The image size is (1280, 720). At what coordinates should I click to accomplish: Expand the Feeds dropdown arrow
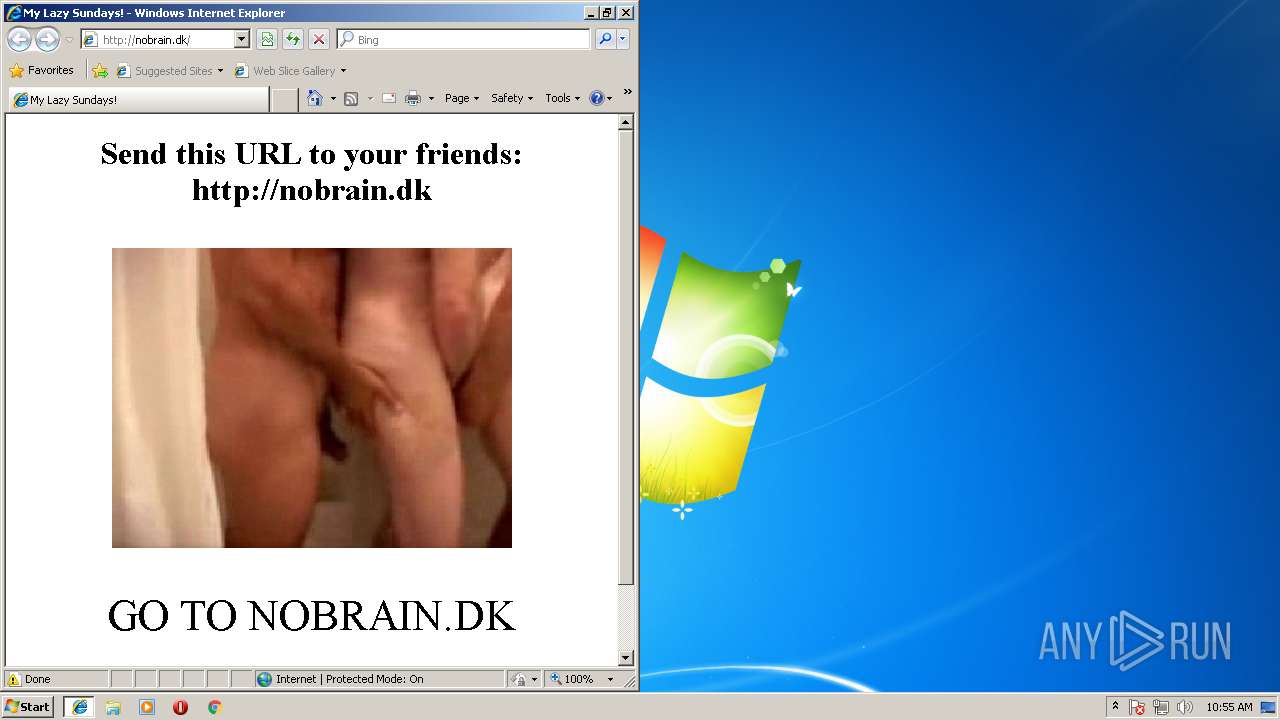(370, 98)
